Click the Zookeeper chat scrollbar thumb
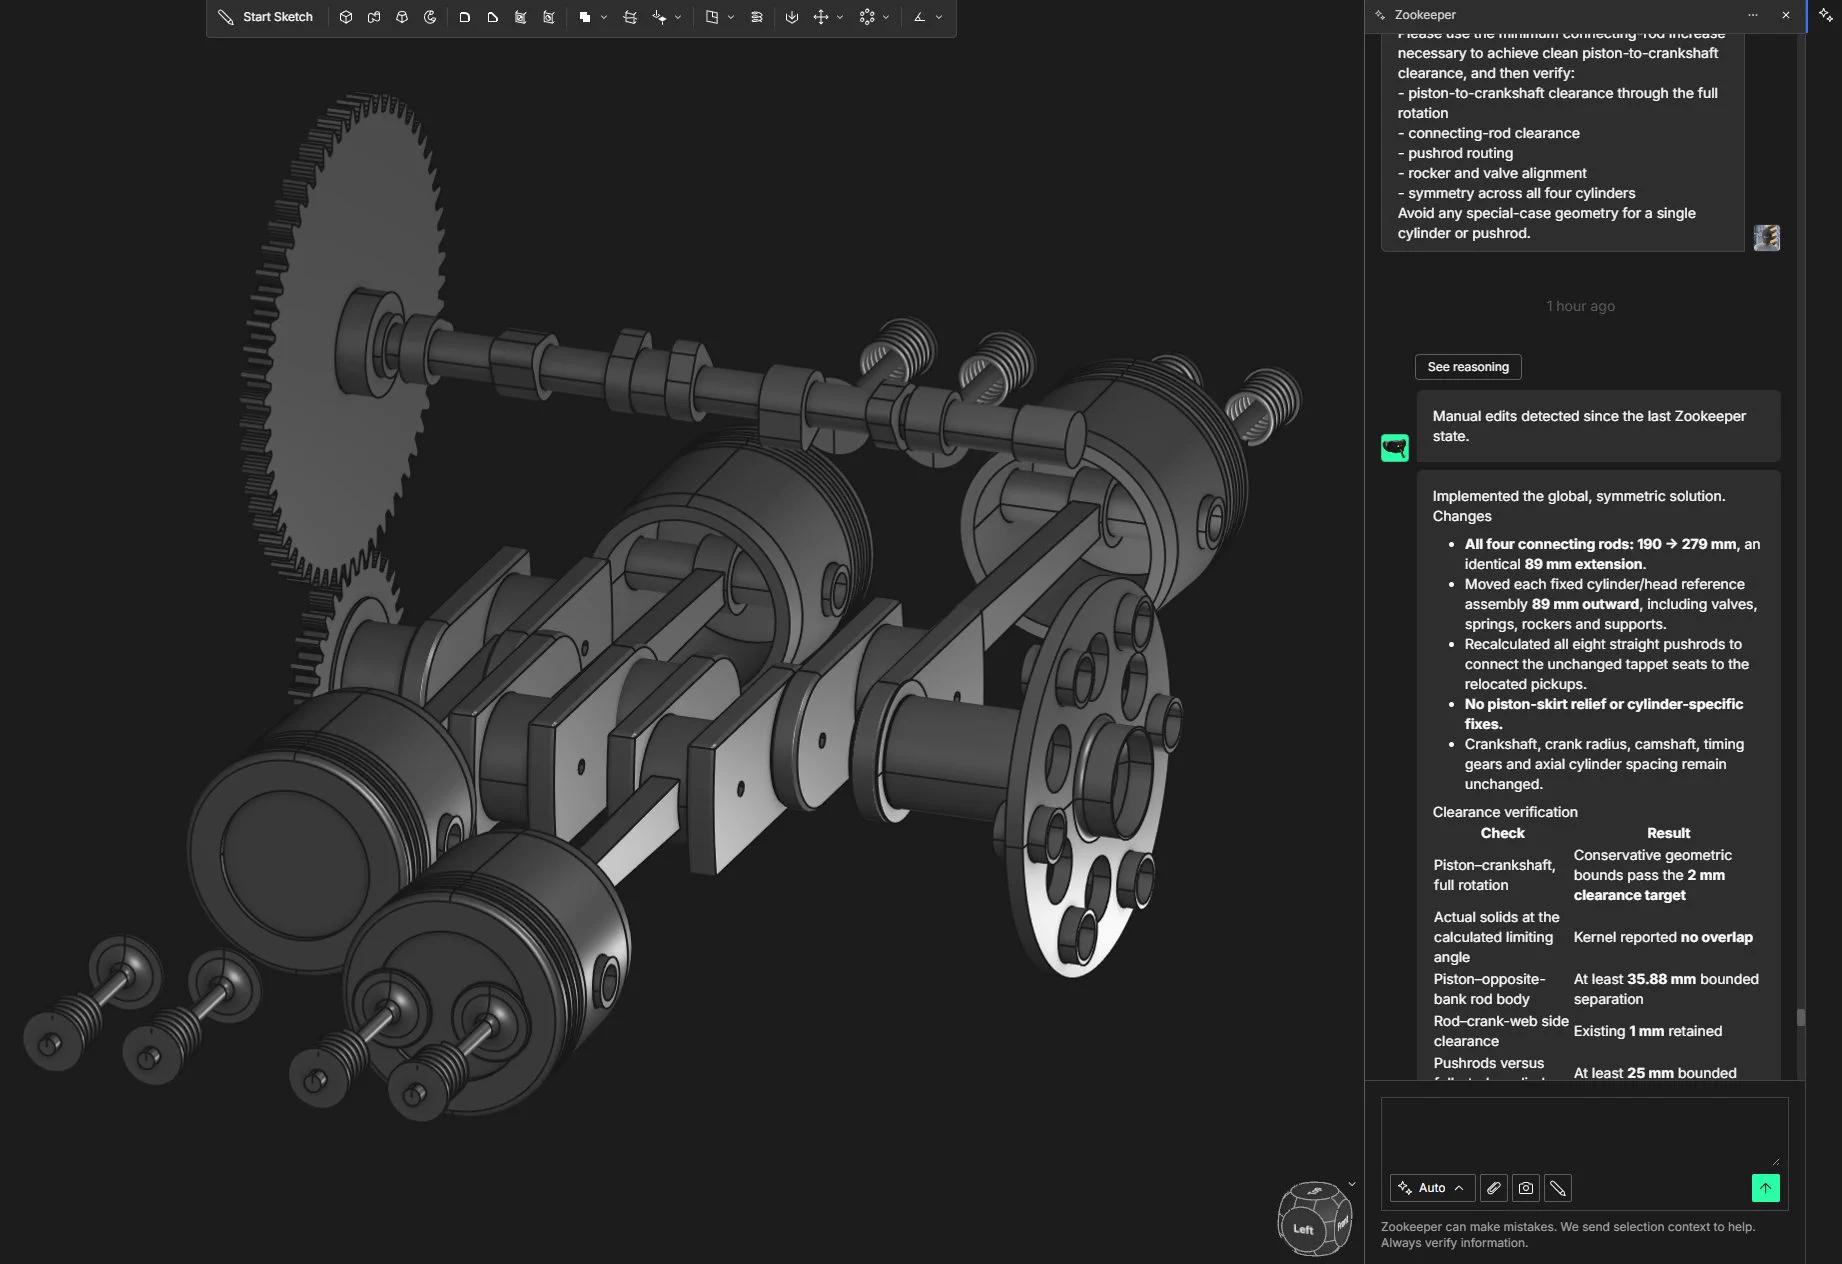Image resolution: width=1842 pixels, height=1264 pixels. 1801,1018
